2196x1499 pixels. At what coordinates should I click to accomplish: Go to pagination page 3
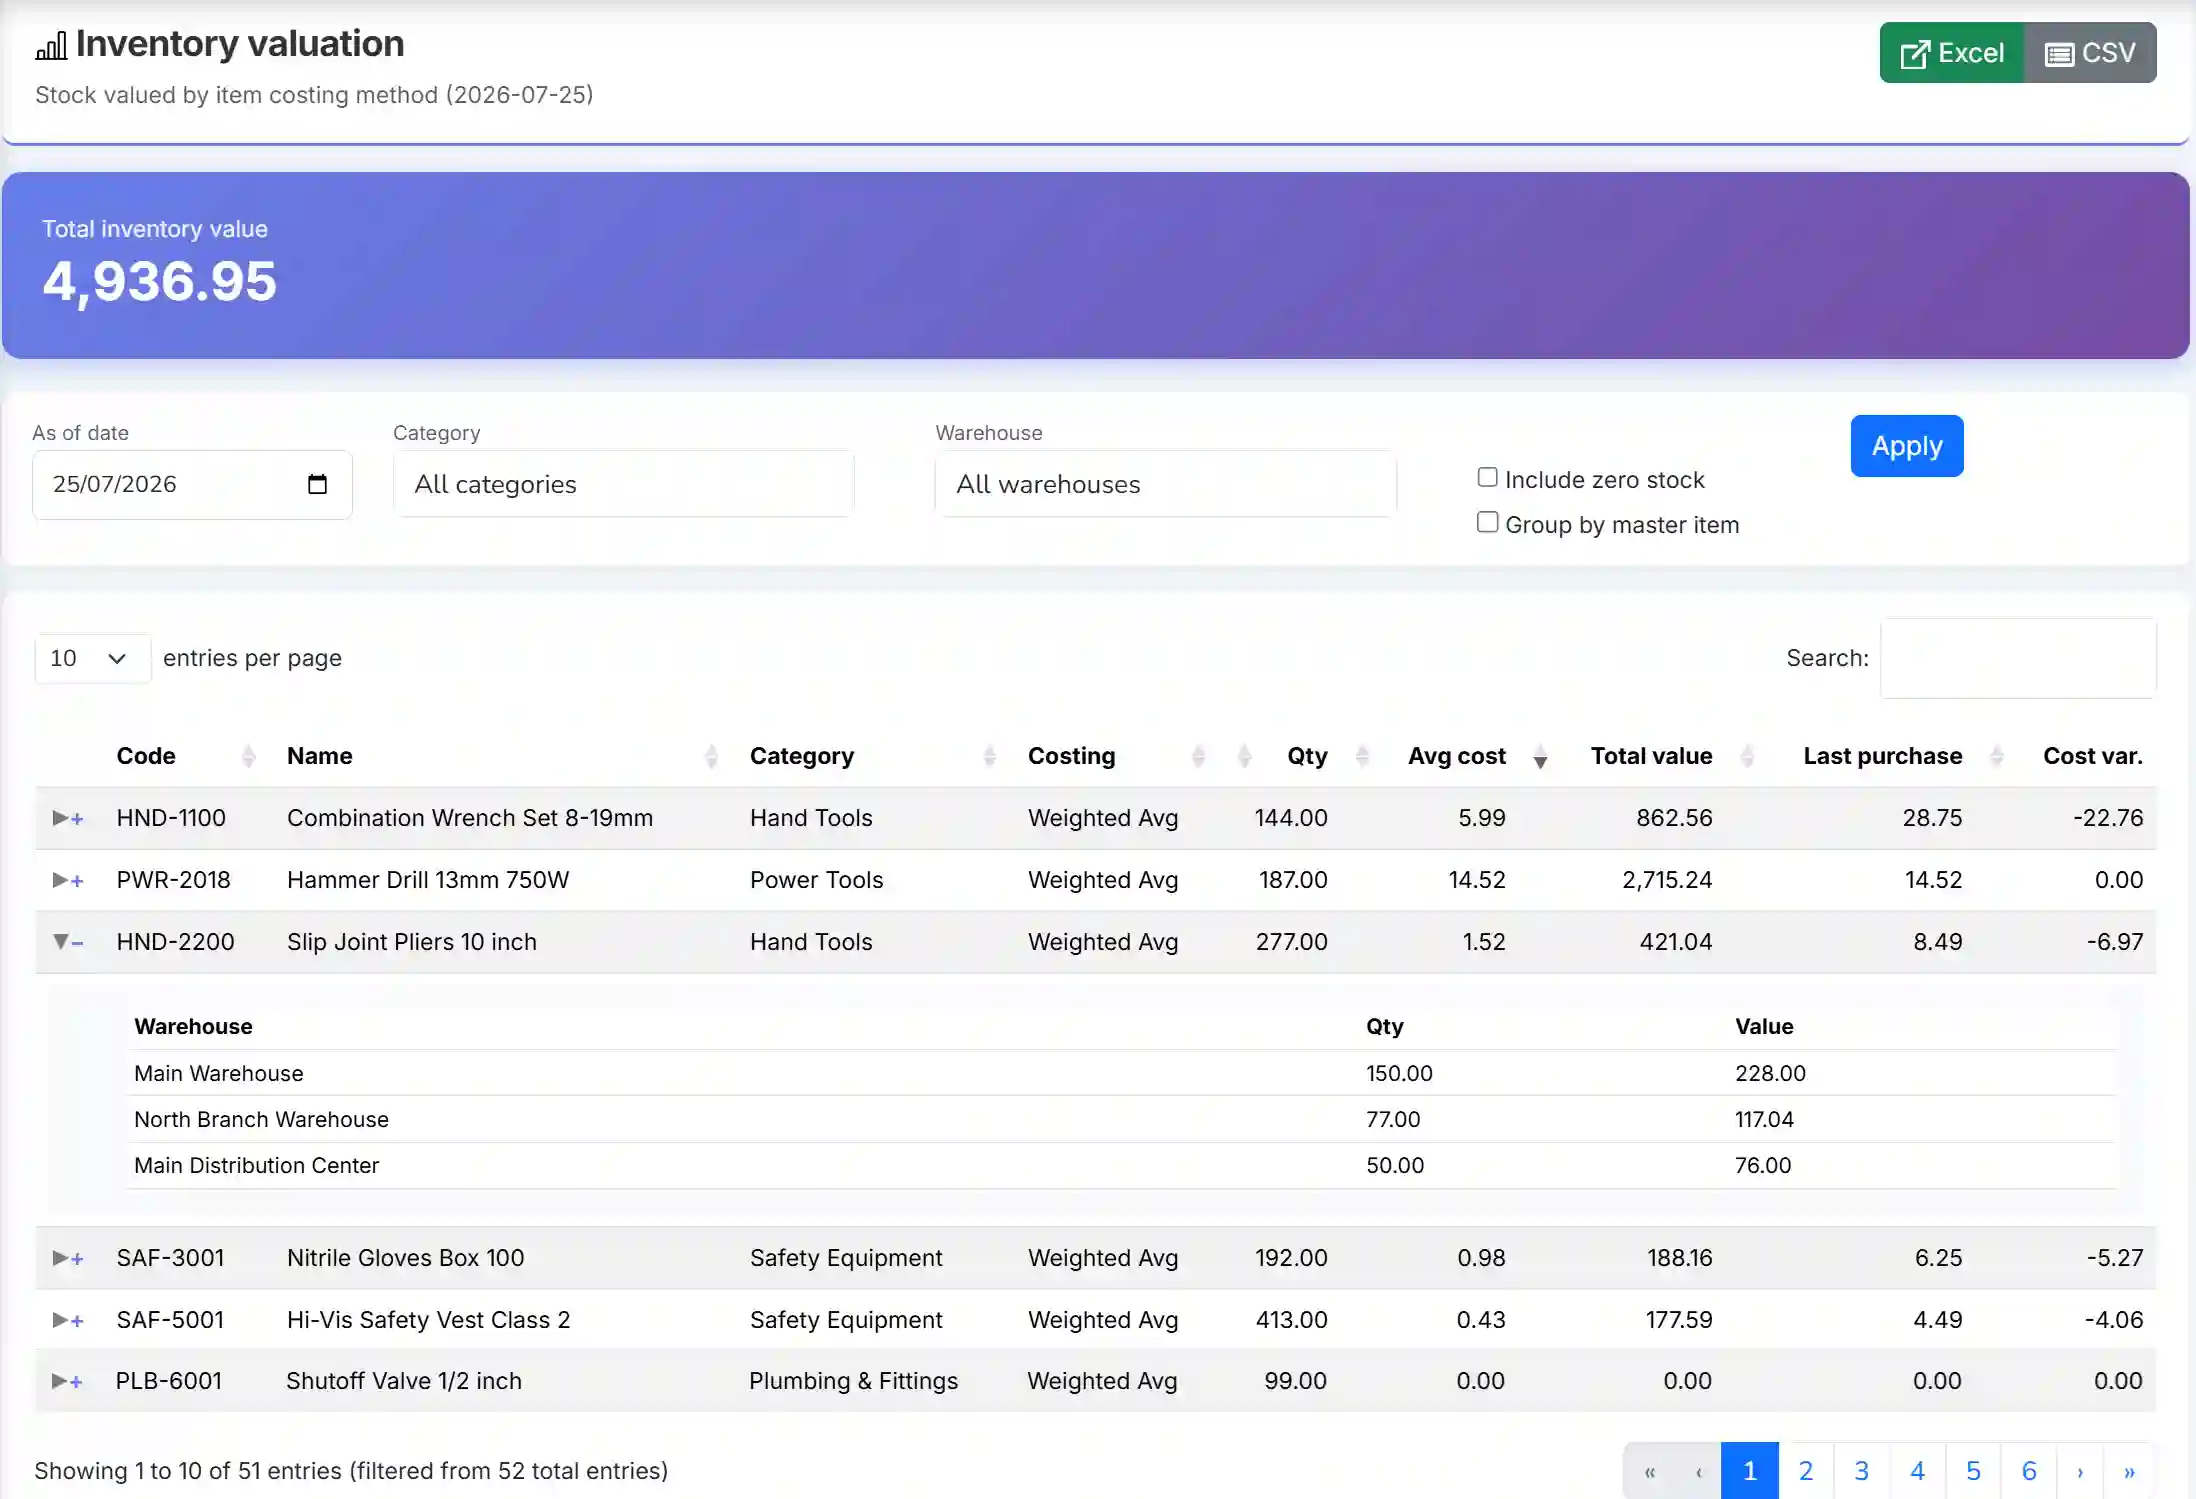pyautogui.click(x=1862, y=1471)
